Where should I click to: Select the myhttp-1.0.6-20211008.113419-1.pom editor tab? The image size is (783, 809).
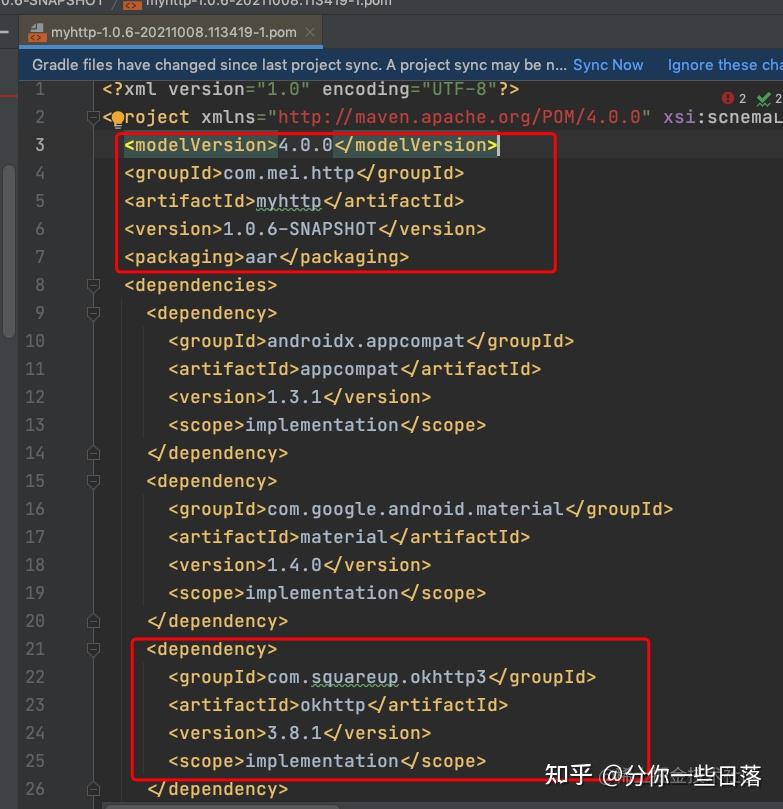click(171, 32)
